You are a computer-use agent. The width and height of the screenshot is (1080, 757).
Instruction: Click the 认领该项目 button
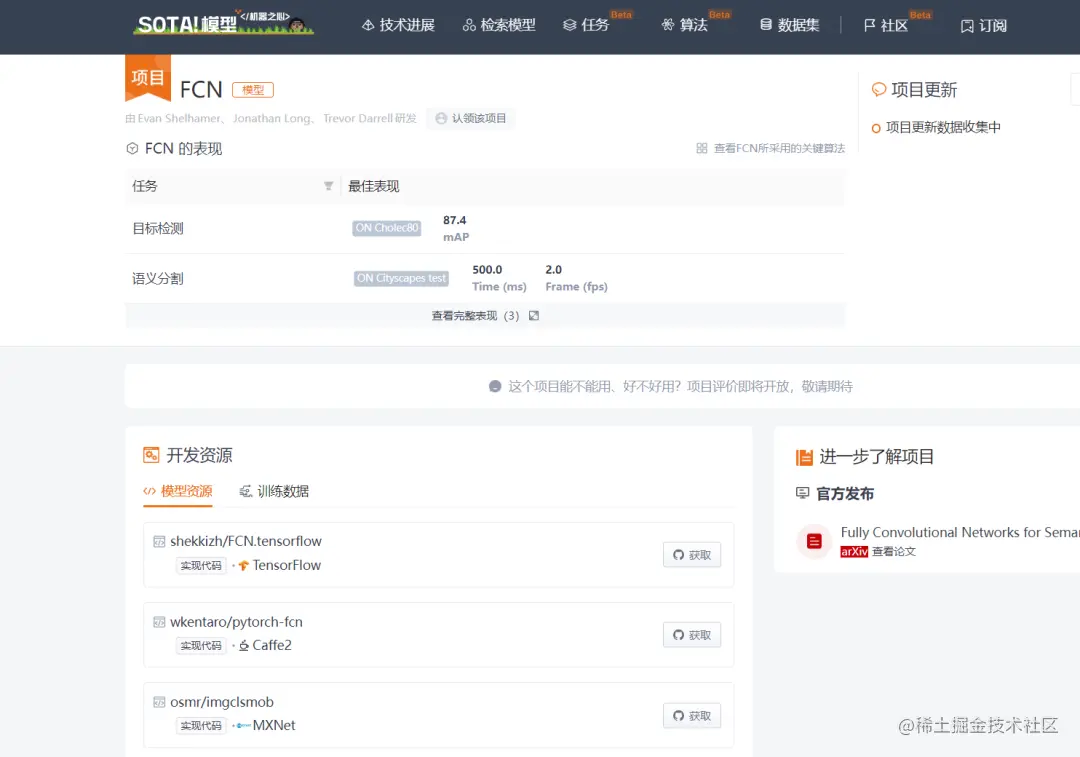tap(470, 118)
